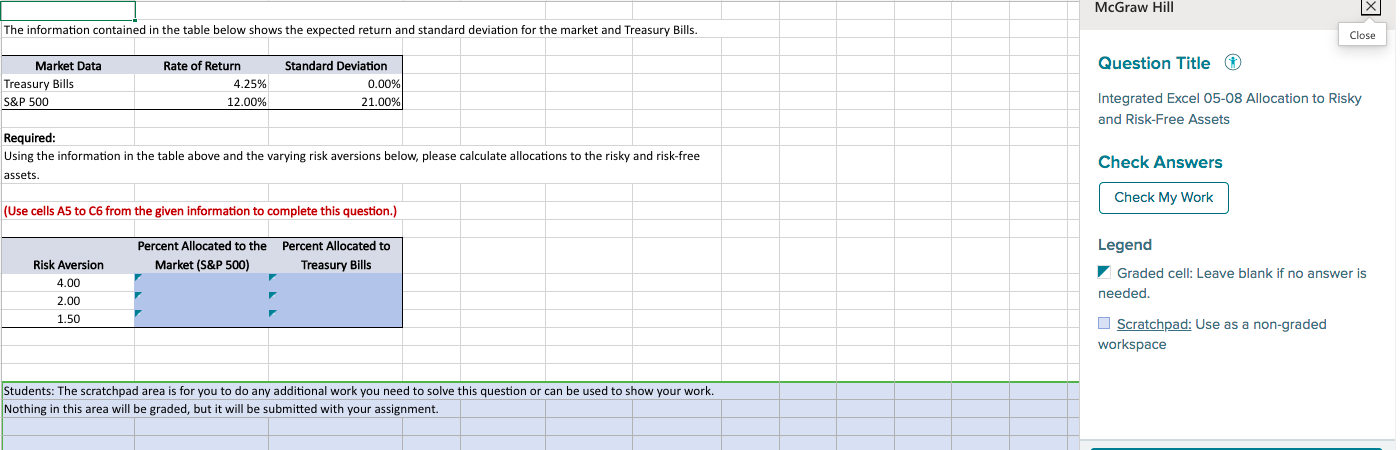This screenshot has width=1400, height=450.
Task: Select risk aversion cell 2.00
Action: [x=68, y=301]
